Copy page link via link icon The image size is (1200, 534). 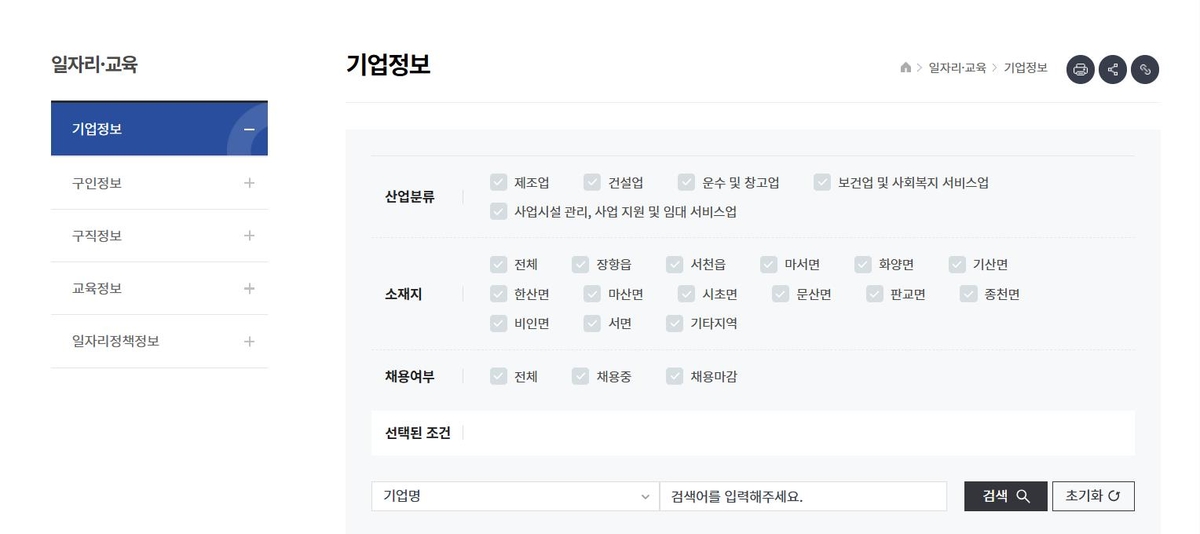point(1145,69)
